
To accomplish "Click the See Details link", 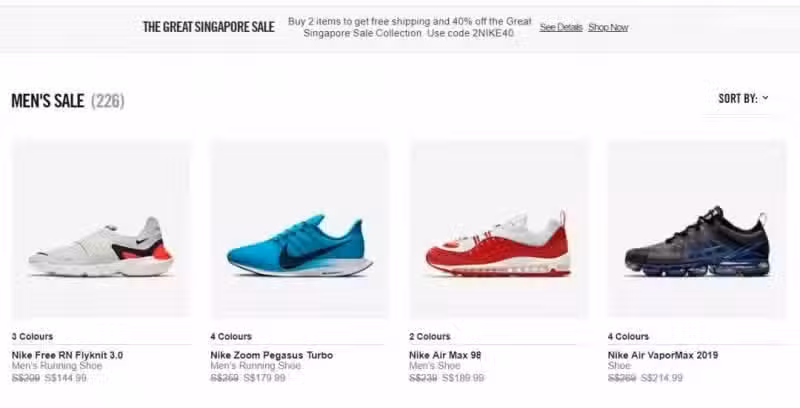I will point(561,28).
